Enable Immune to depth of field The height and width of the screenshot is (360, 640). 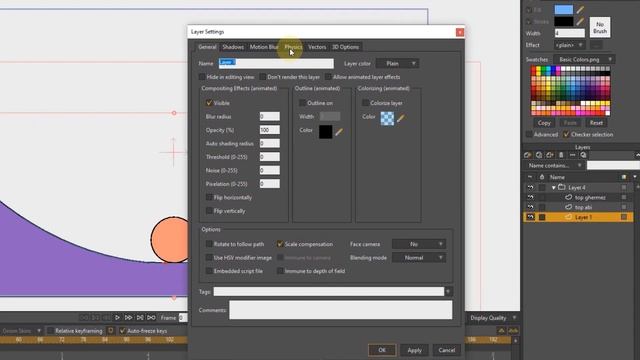[x=280, y=271]
